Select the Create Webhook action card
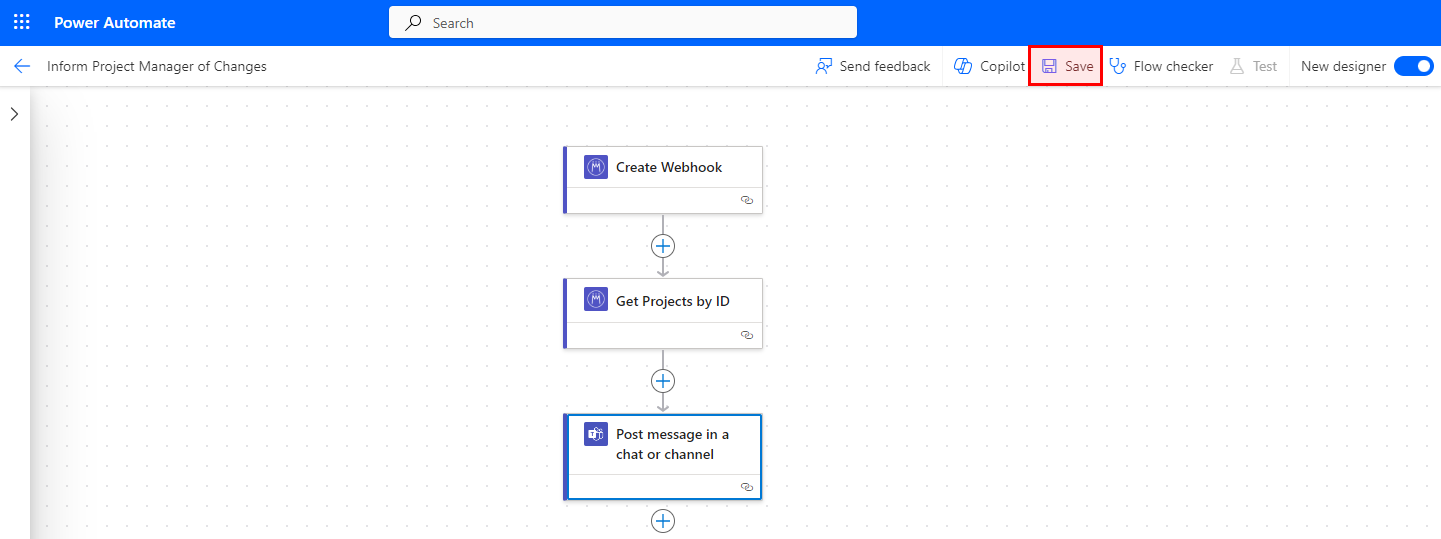Screen dimensions: 1441x539 coord(663,180)
